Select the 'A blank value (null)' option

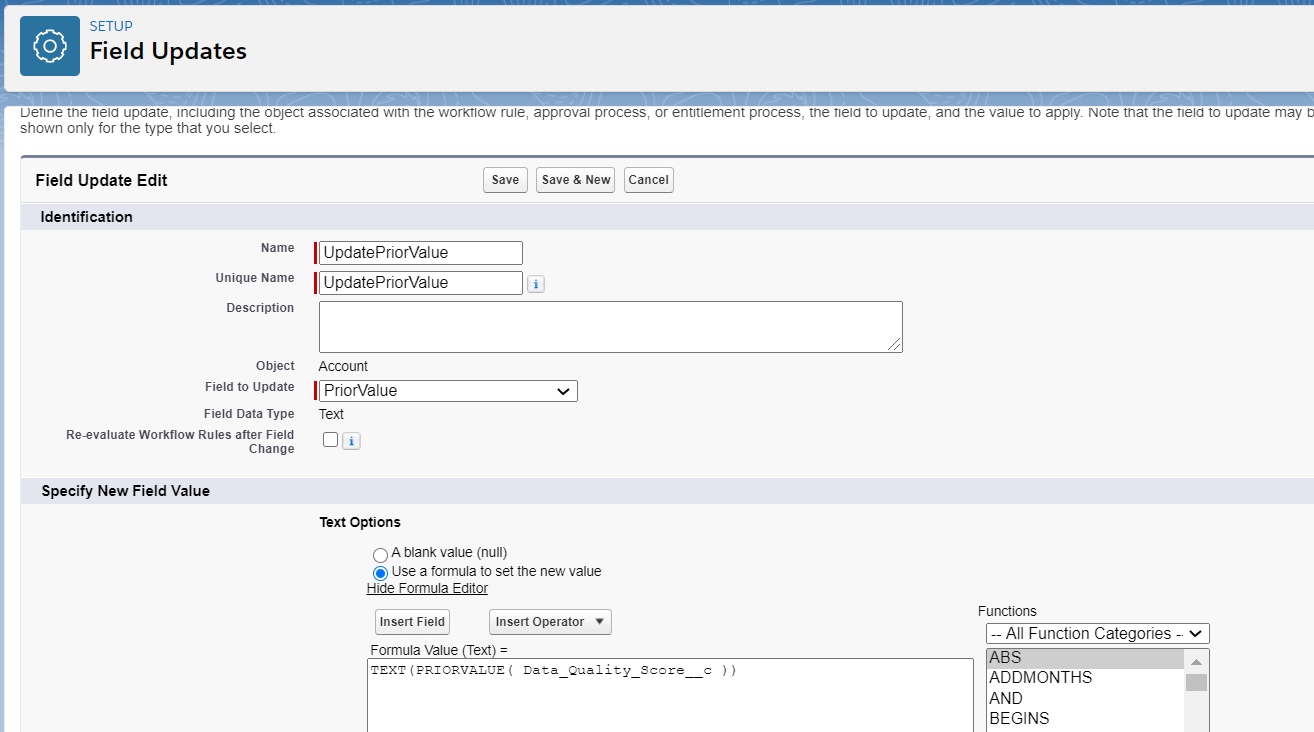[380, 553]
